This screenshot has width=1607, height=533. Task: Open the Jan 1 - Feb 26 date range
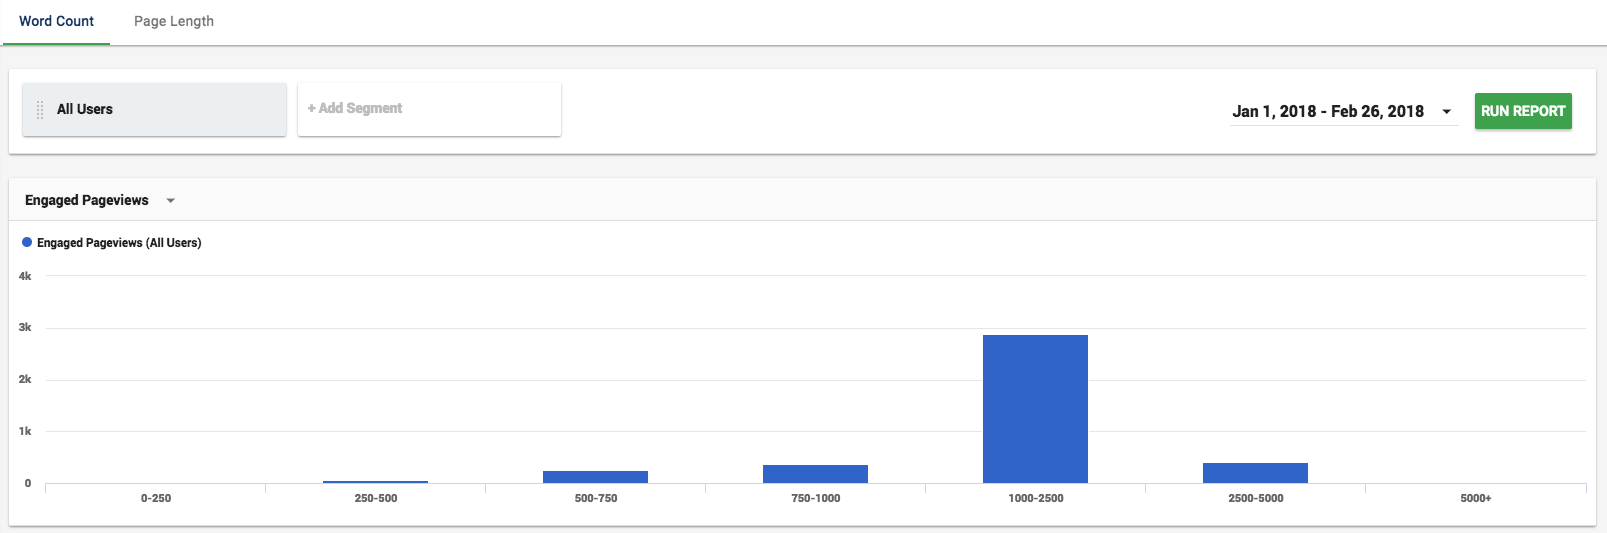1328,111
